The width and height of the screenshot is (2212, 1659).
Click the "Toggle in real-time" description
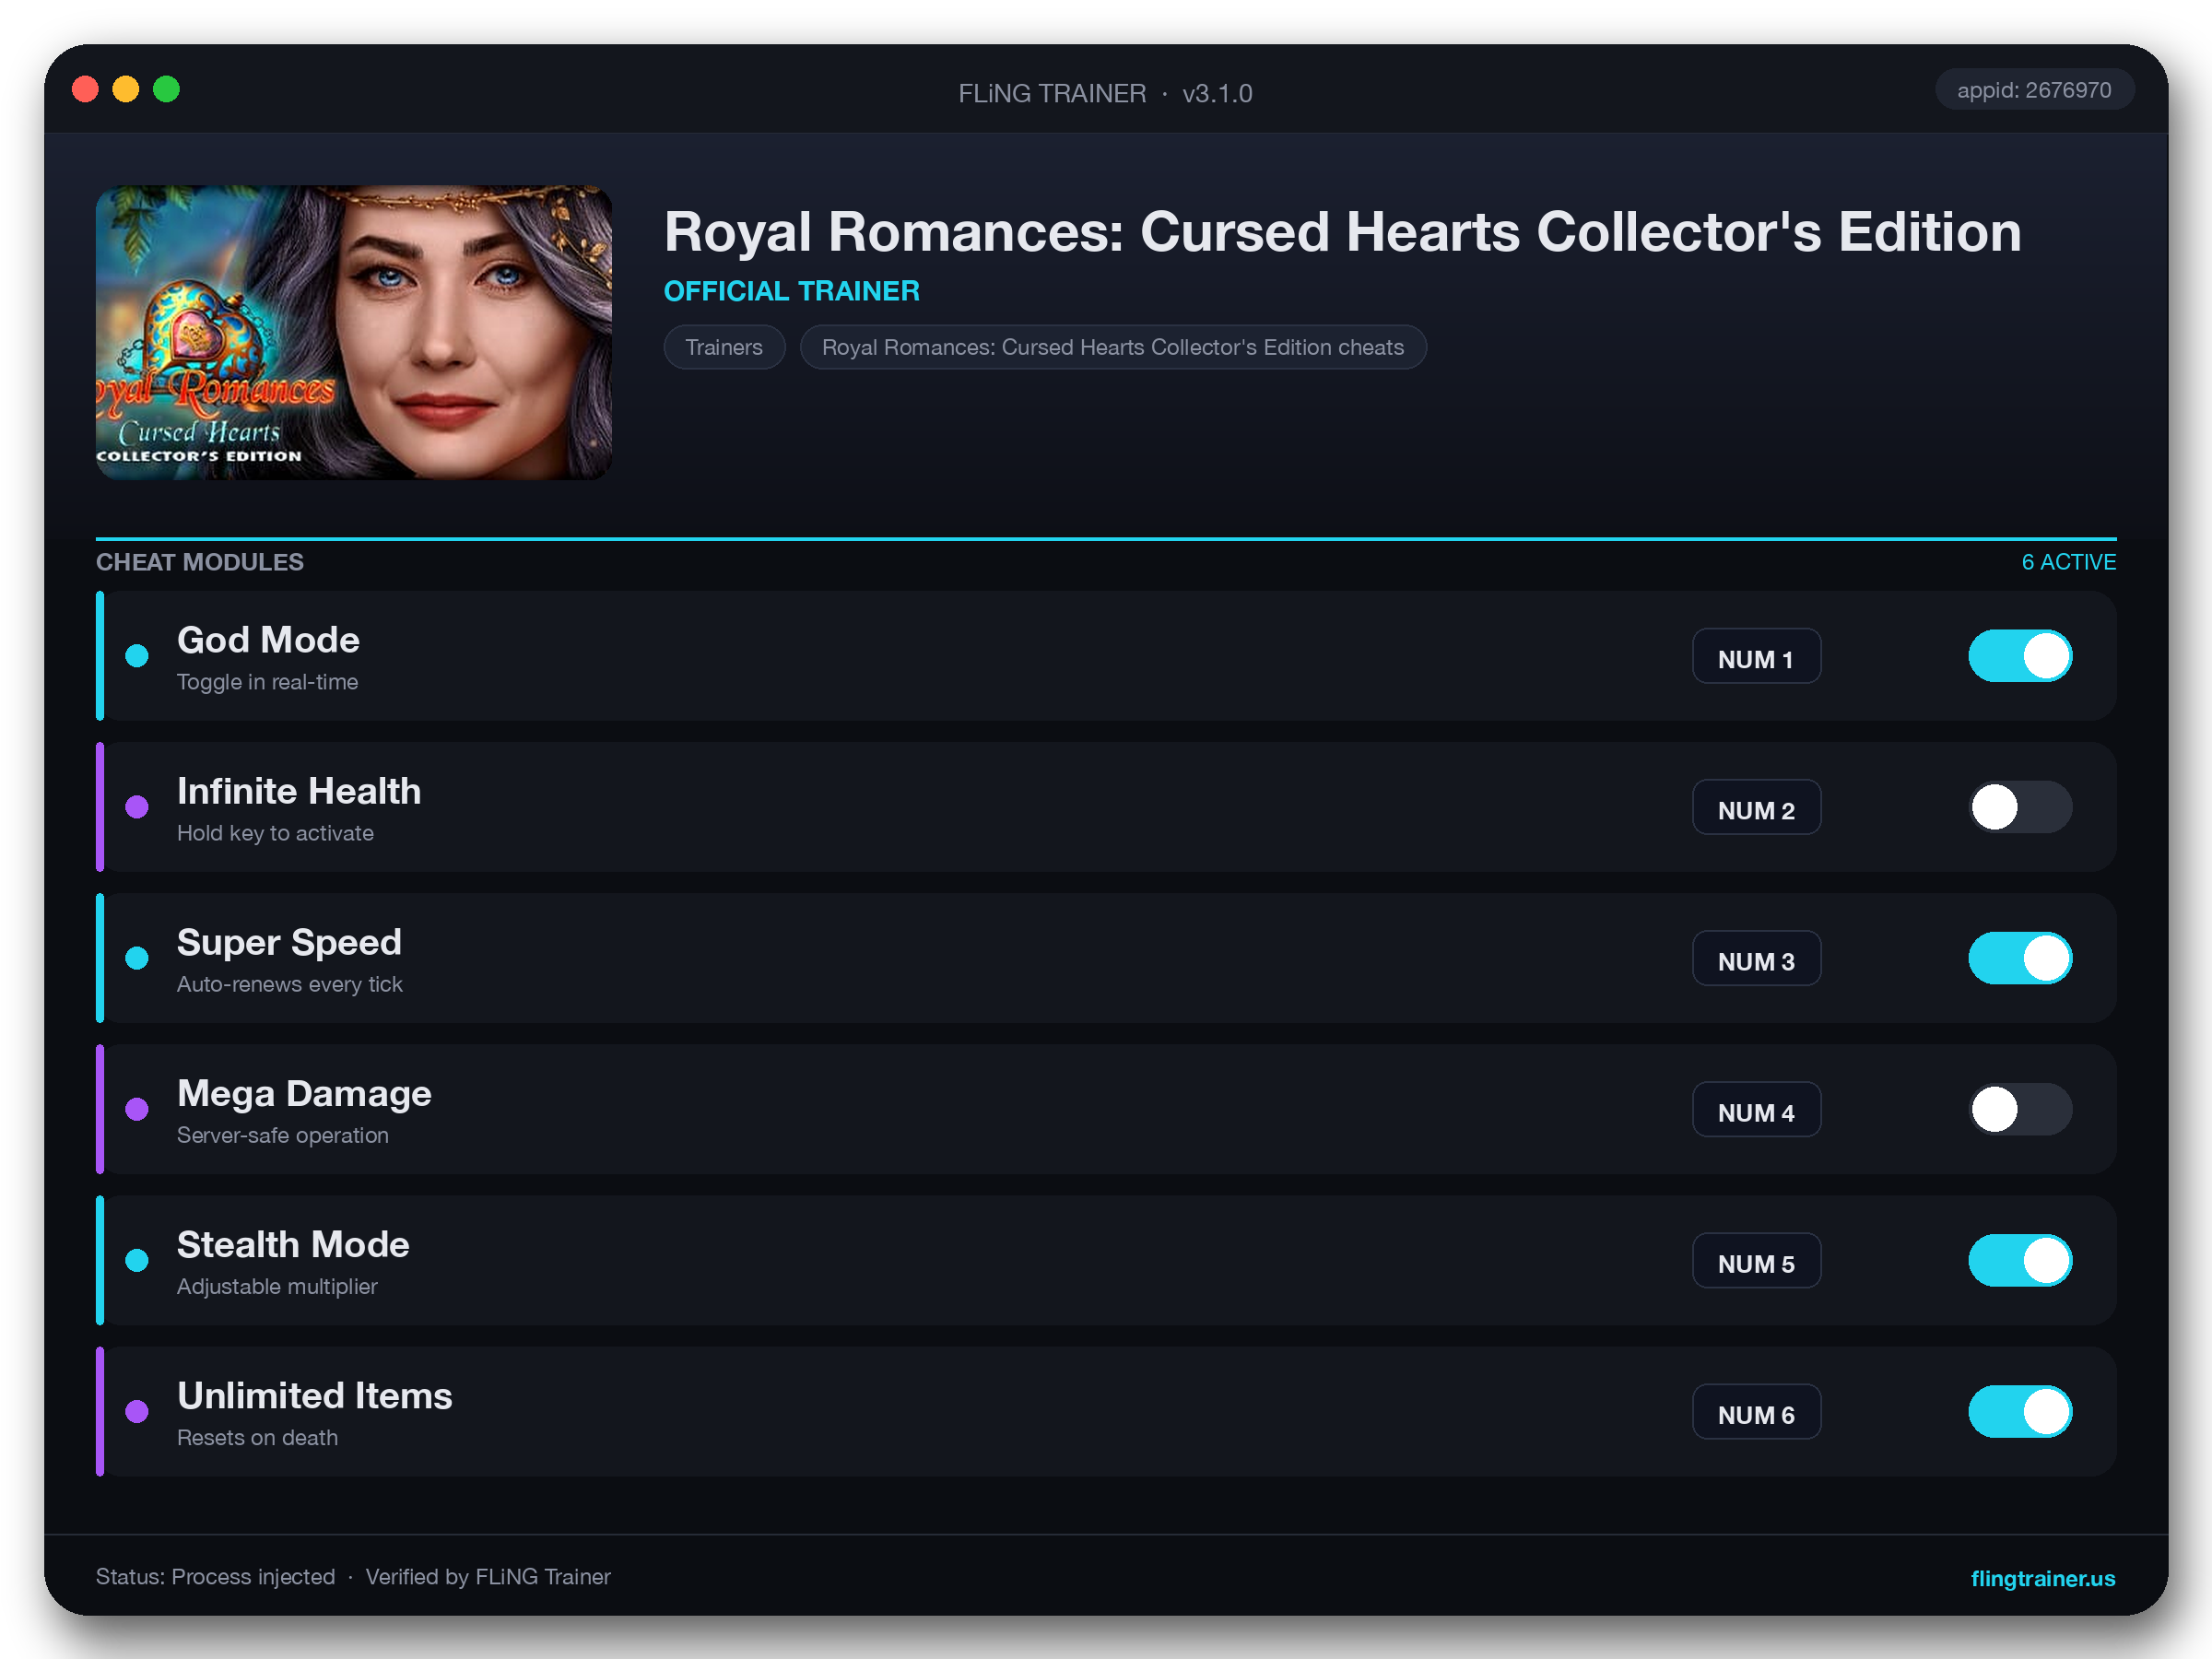pyautogui.click(x=267, y=682)
